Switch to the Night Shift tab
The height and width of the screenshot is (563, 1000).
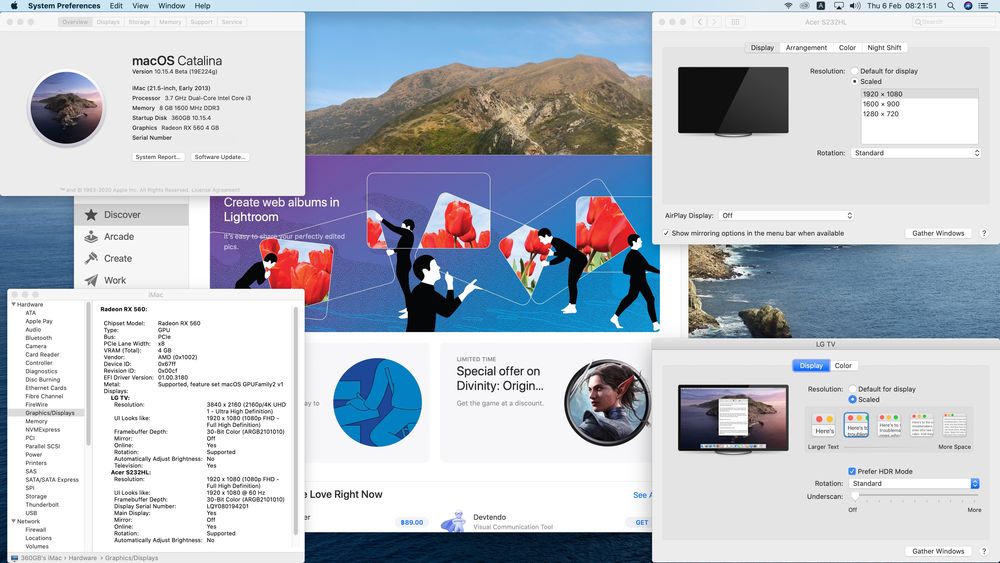pos(884,47)
